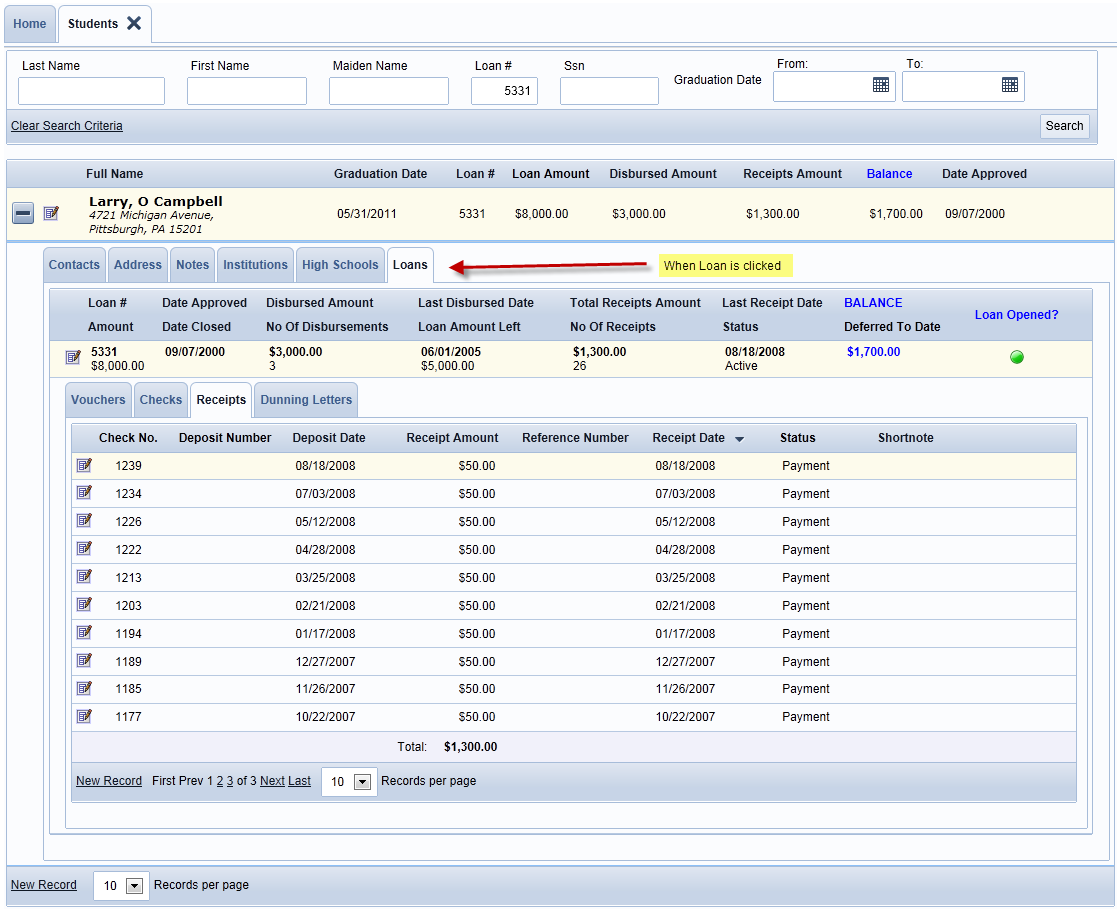Click the Last Name input field
Image resolution: width=1117 pixels, height=909 pixels.
click(91, 91)
